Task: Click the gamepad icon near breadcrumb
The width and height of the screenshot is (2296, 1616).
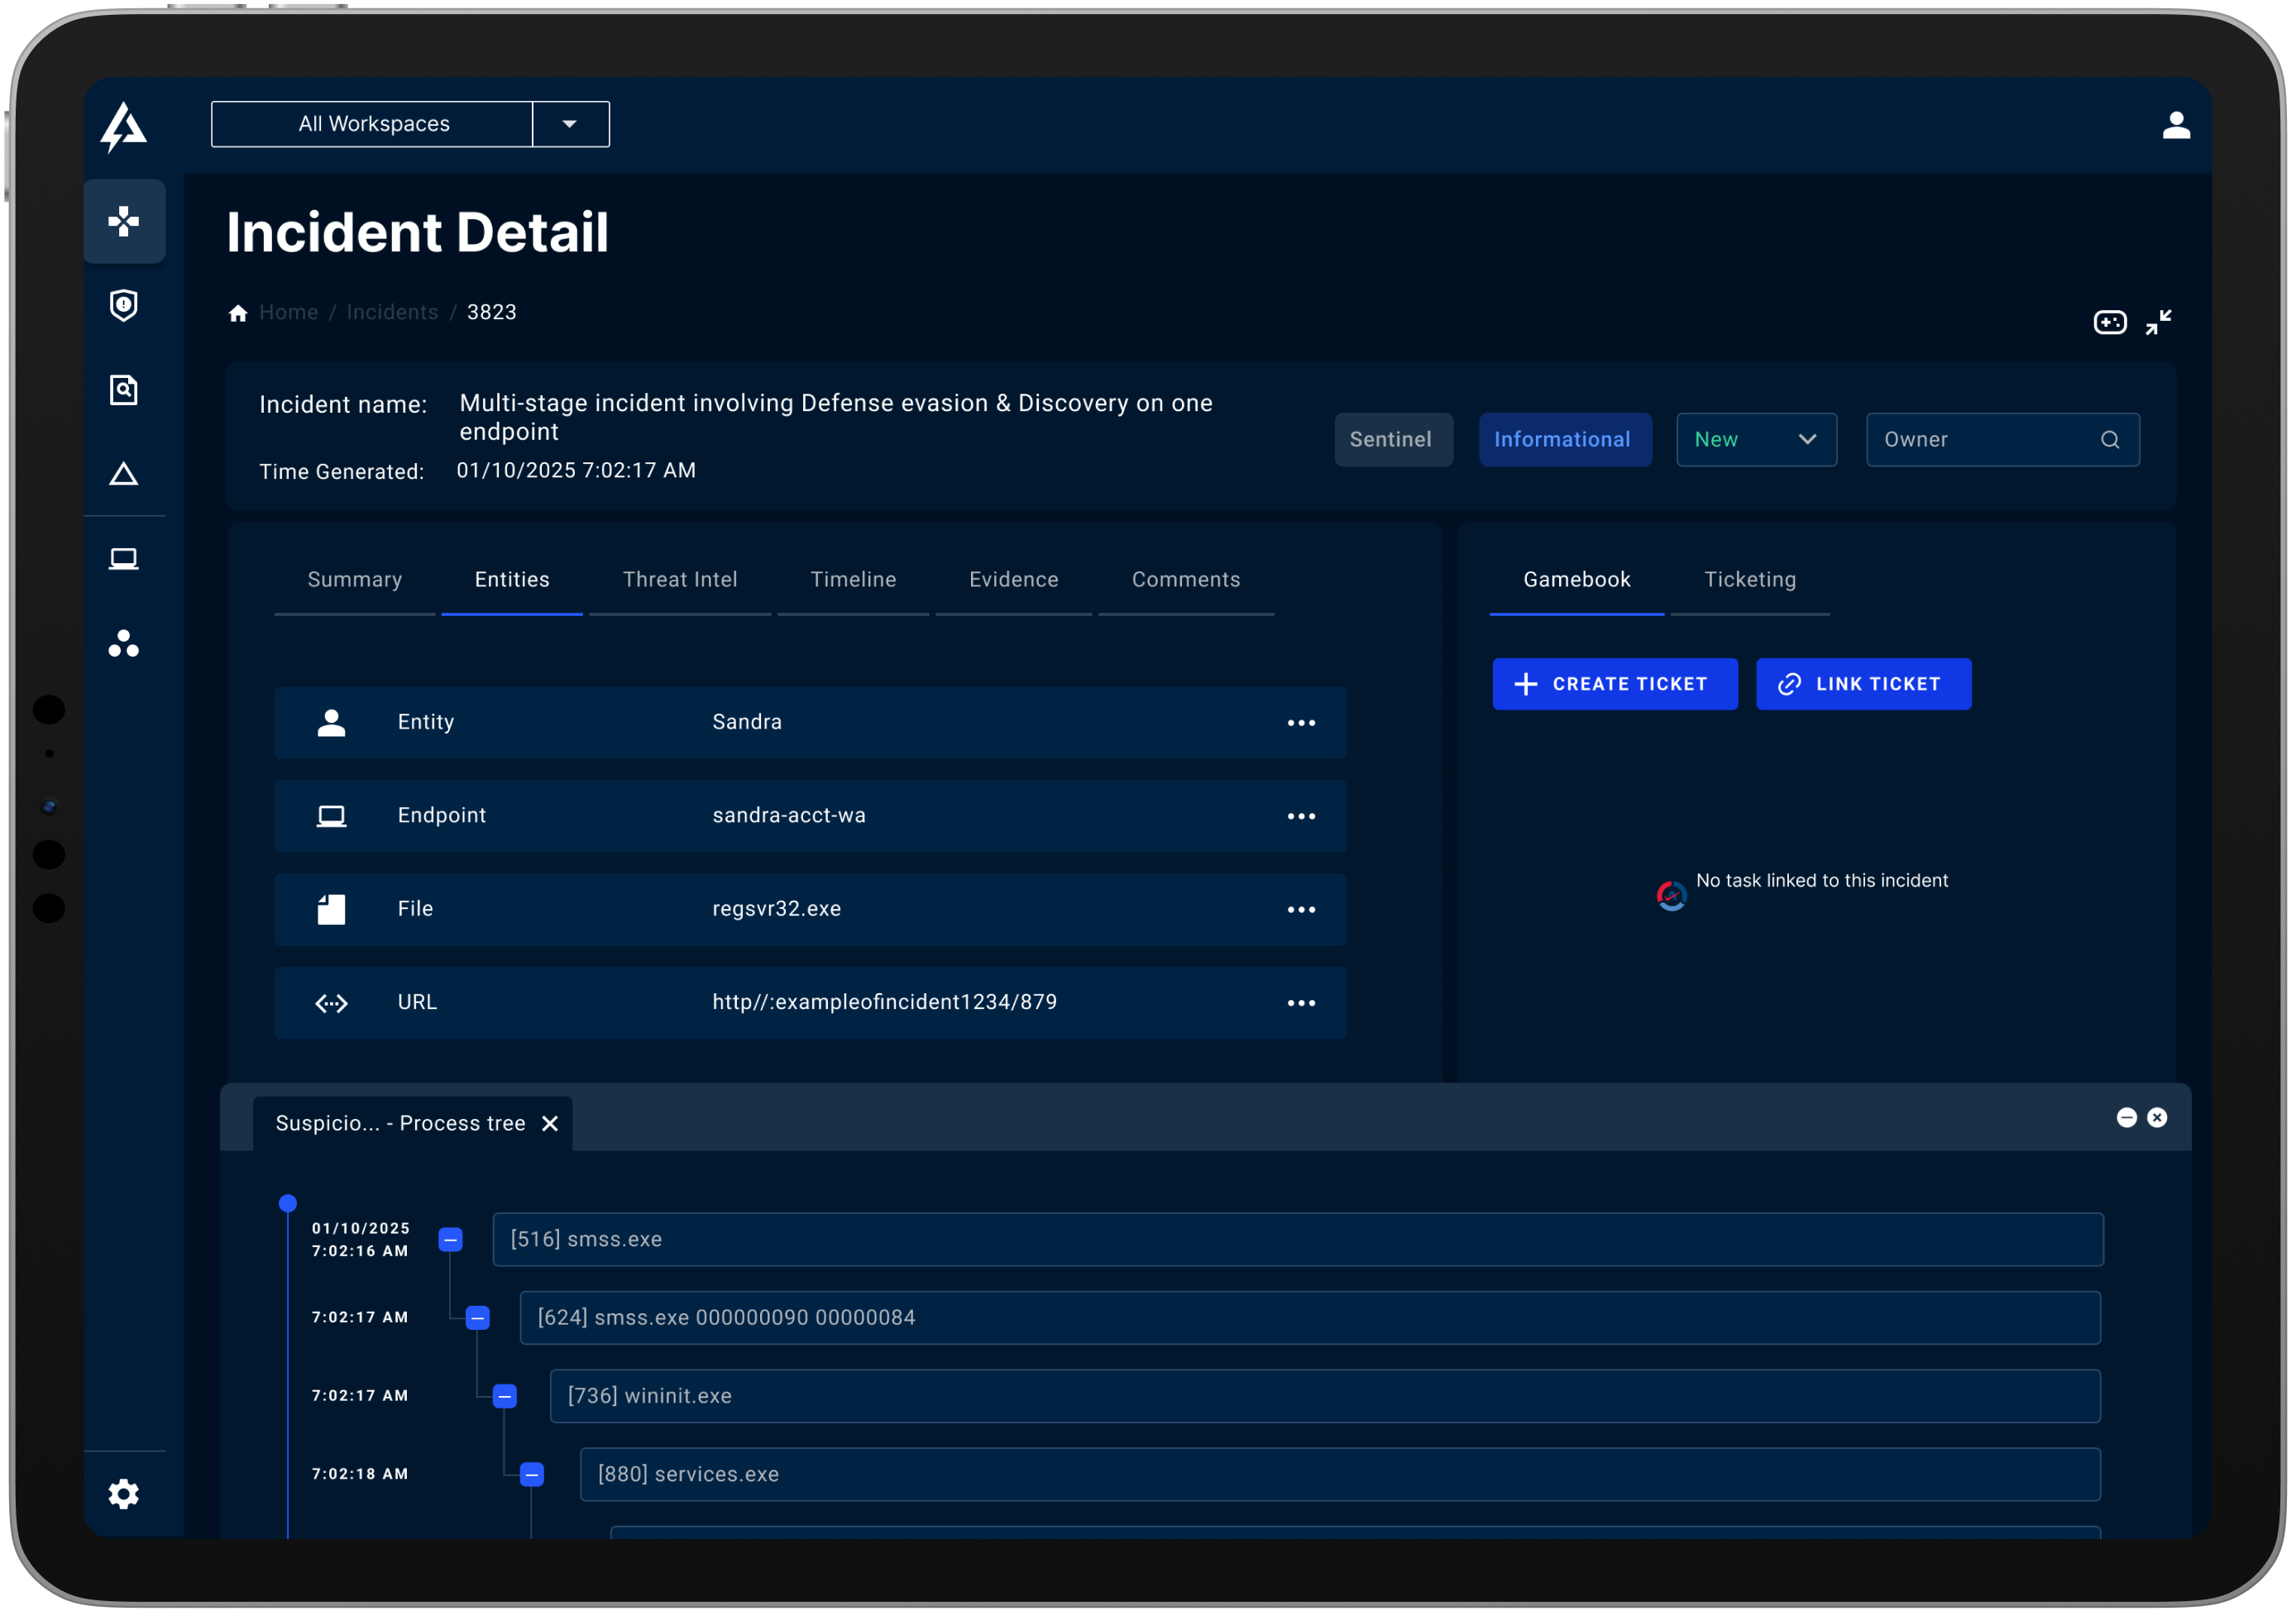Action: click(x=2110, y=322)
